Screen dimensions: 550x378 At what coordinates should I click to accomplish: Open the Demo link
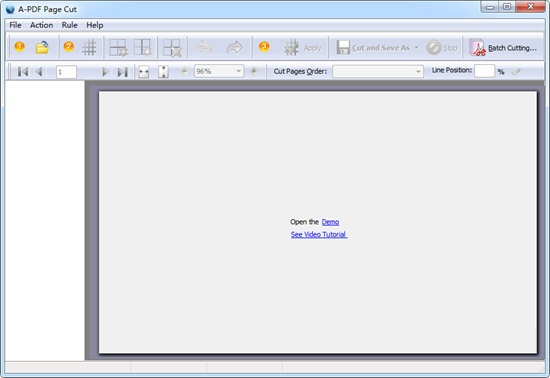(x=330, y=222)
